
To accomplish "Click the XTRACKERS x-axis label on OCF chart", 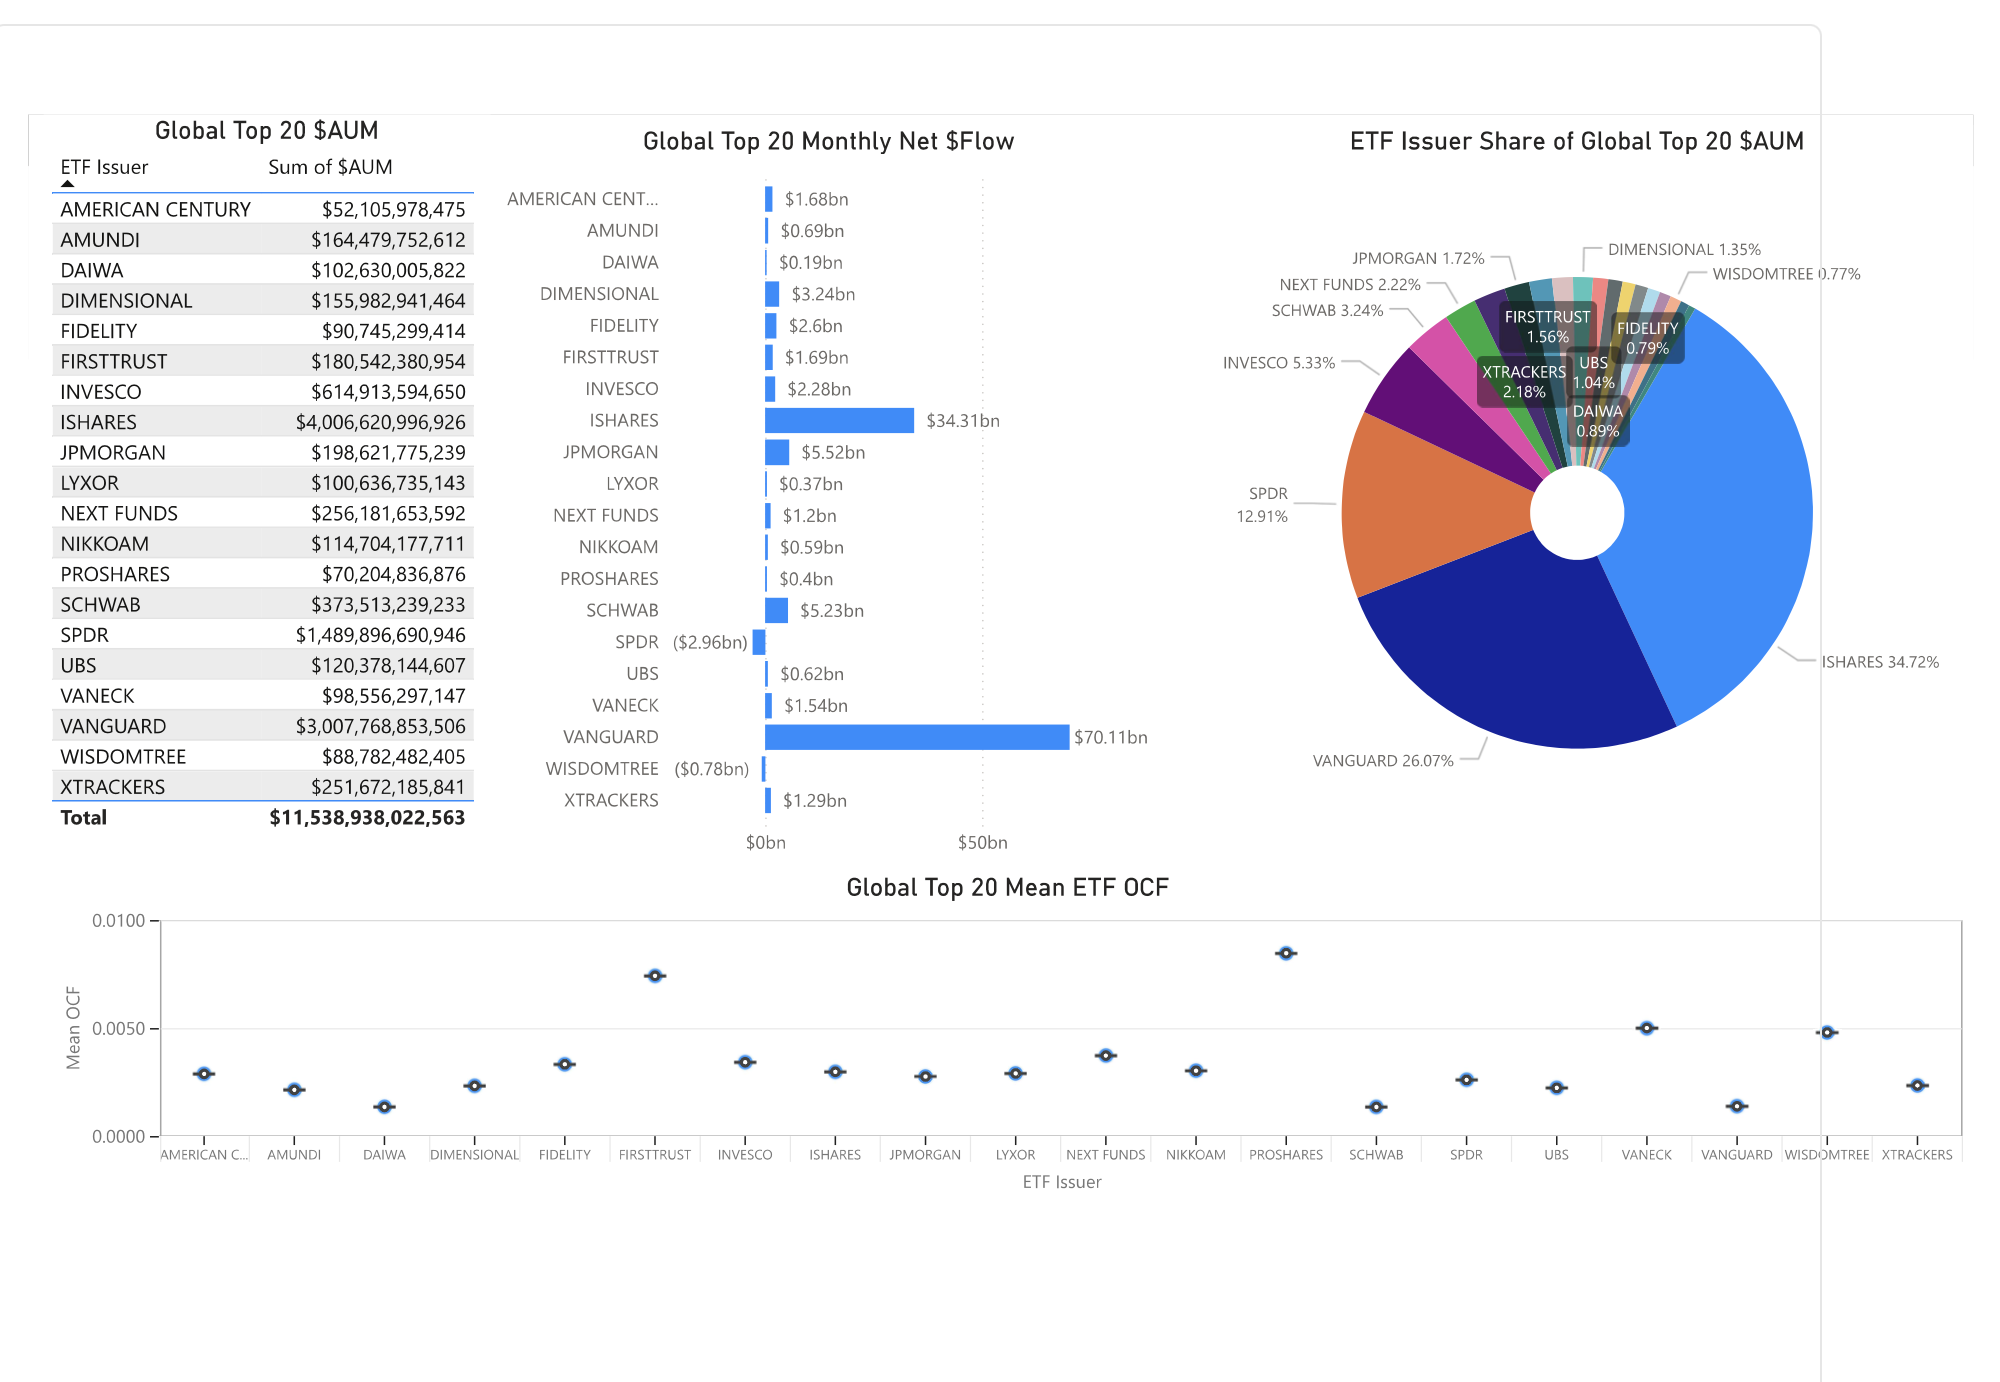I will point(1917,1155).
